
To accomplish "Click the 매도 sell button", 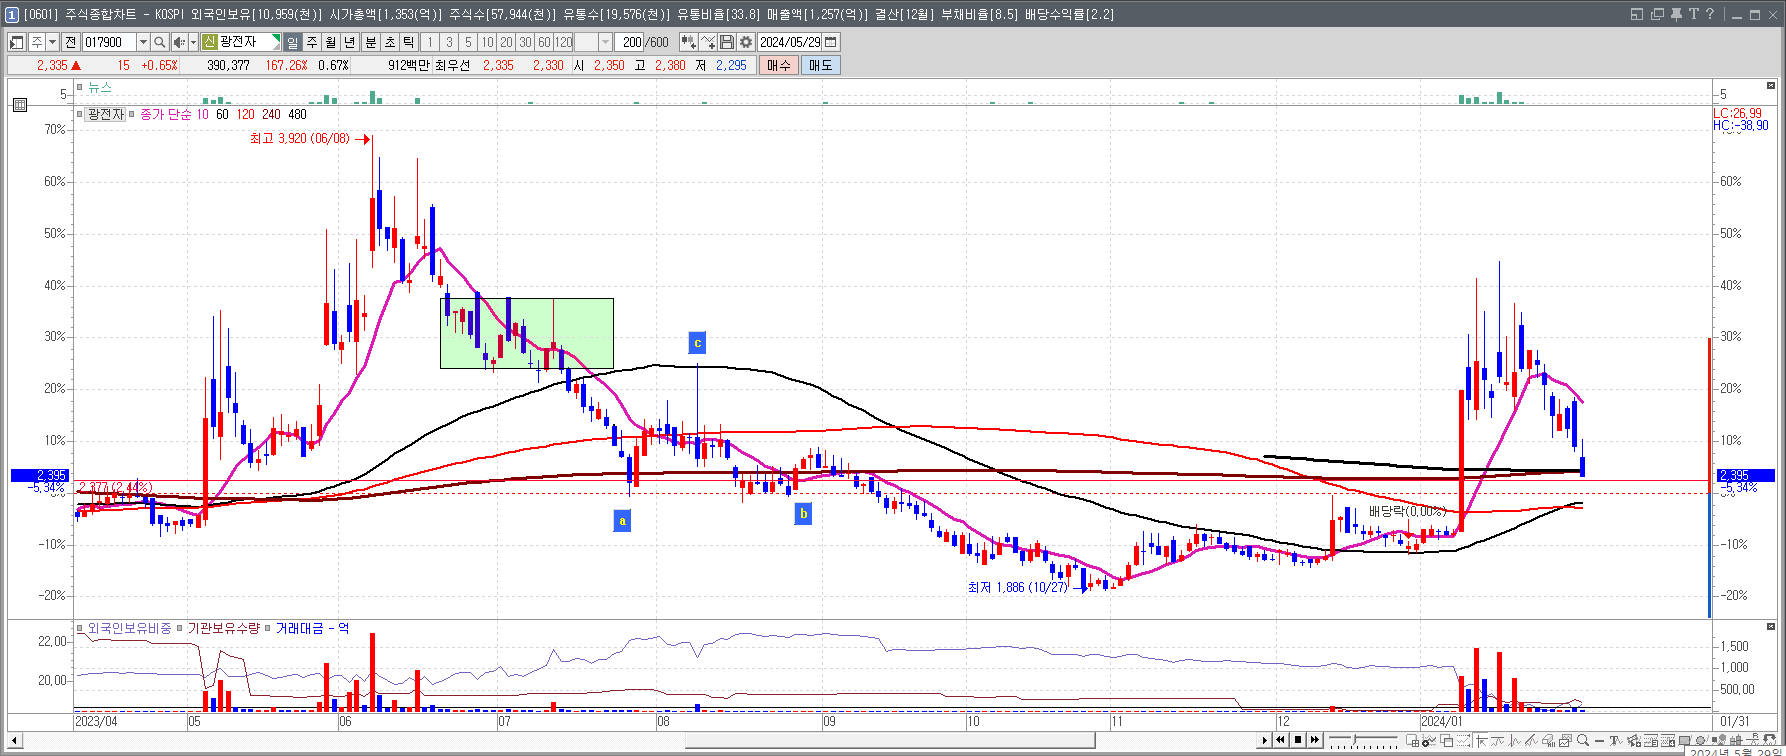I will coord(820,65).
